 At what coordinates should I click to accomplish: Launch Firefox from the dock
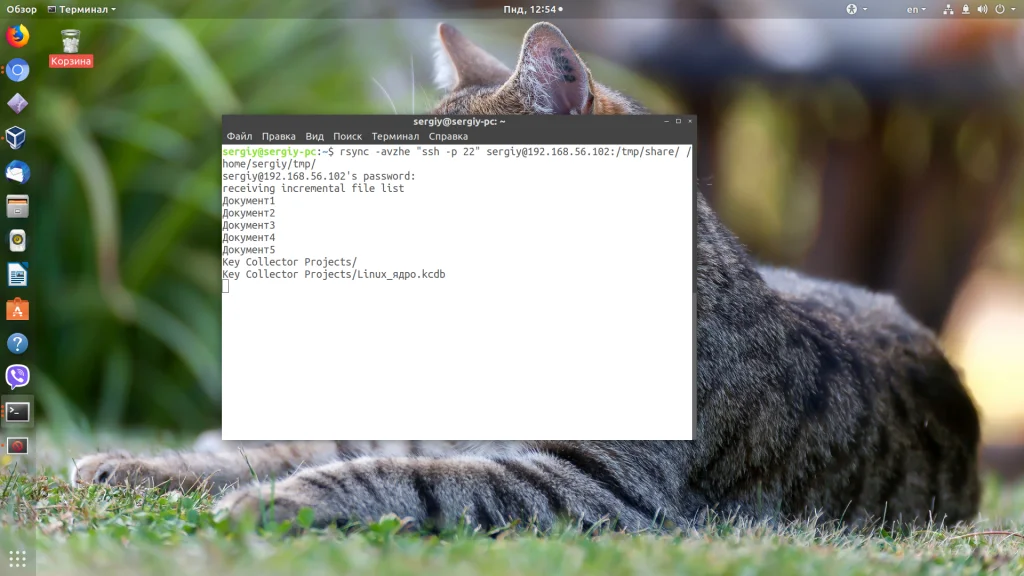18,35
